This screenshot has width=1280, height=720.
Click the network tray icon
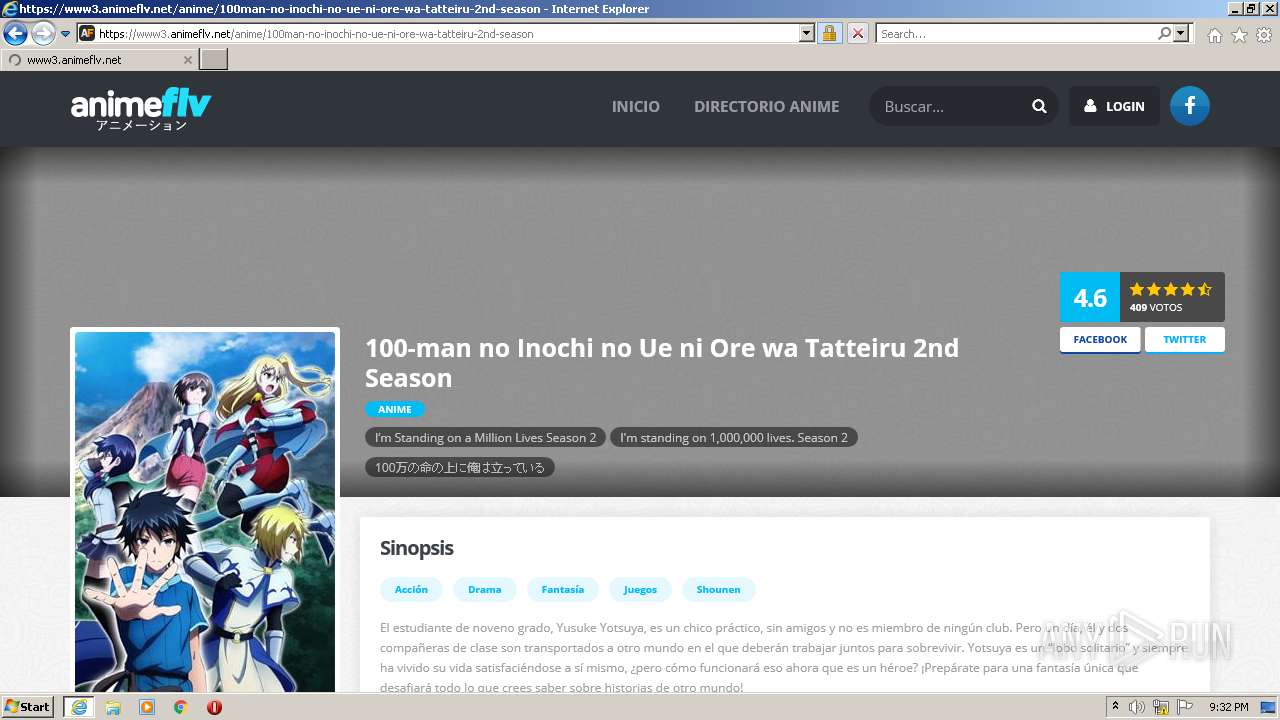coord(1161,707)
